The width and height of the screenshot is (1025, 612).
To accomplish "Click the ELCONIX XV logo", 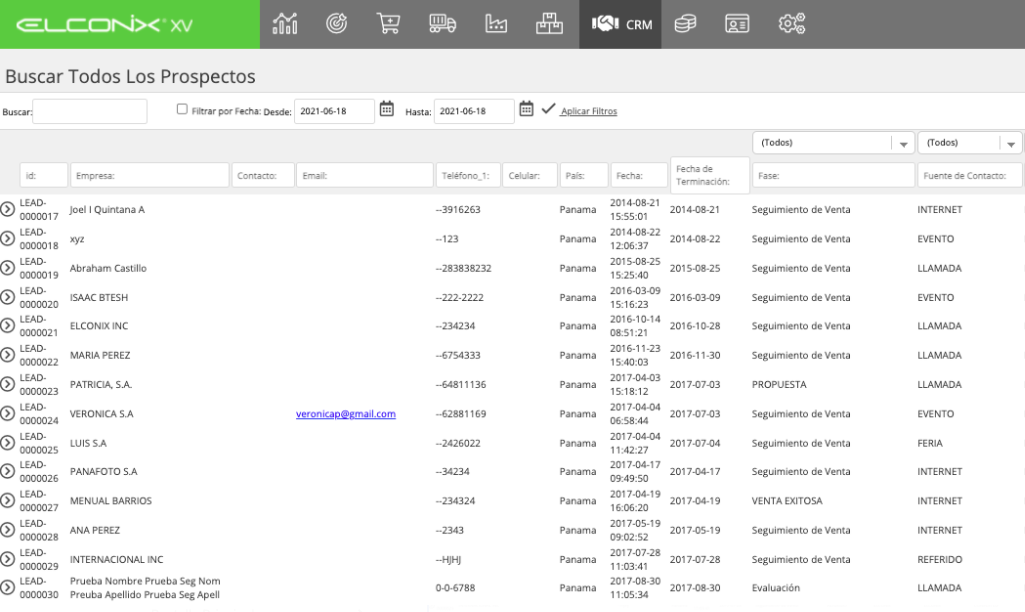I will pos(105,25).
